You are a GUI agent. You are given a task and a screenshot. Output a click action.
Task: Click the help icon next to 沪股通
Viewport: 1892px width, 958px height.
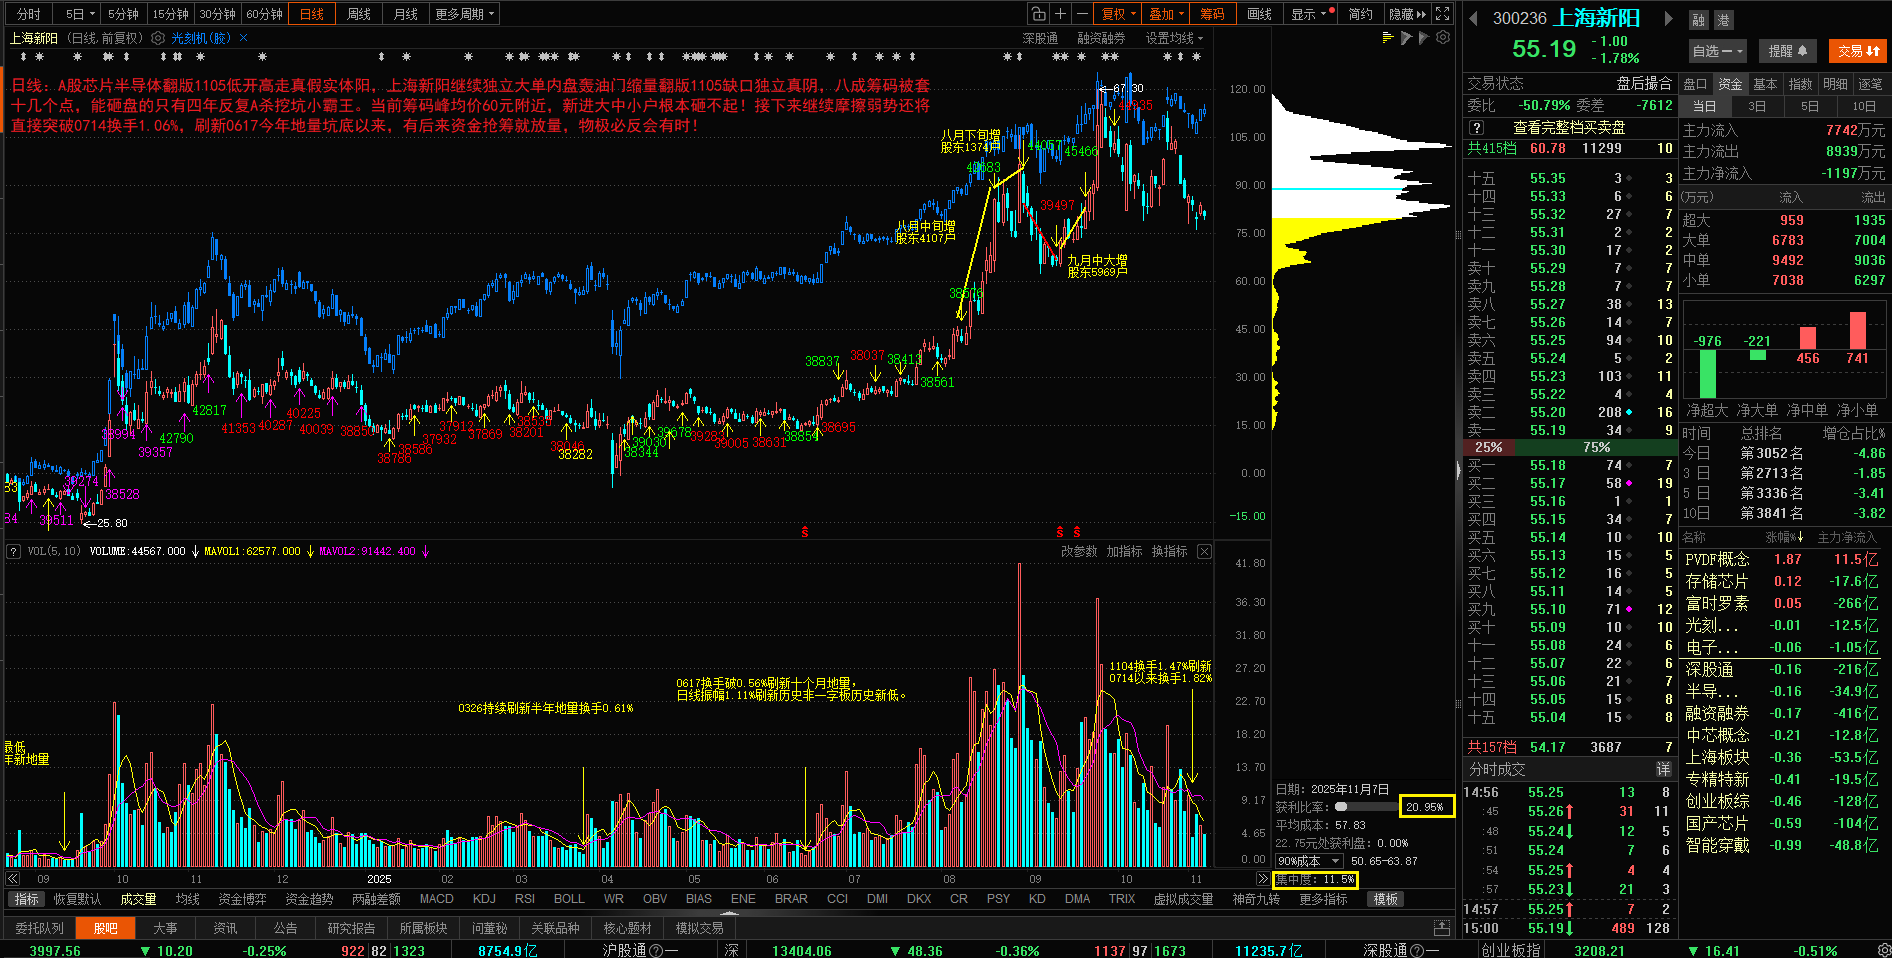(656, 950)
